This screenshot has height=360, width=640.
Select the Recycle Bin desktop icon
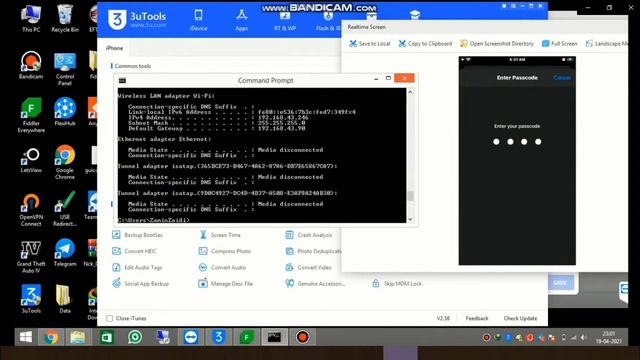(x=65, y=19)
